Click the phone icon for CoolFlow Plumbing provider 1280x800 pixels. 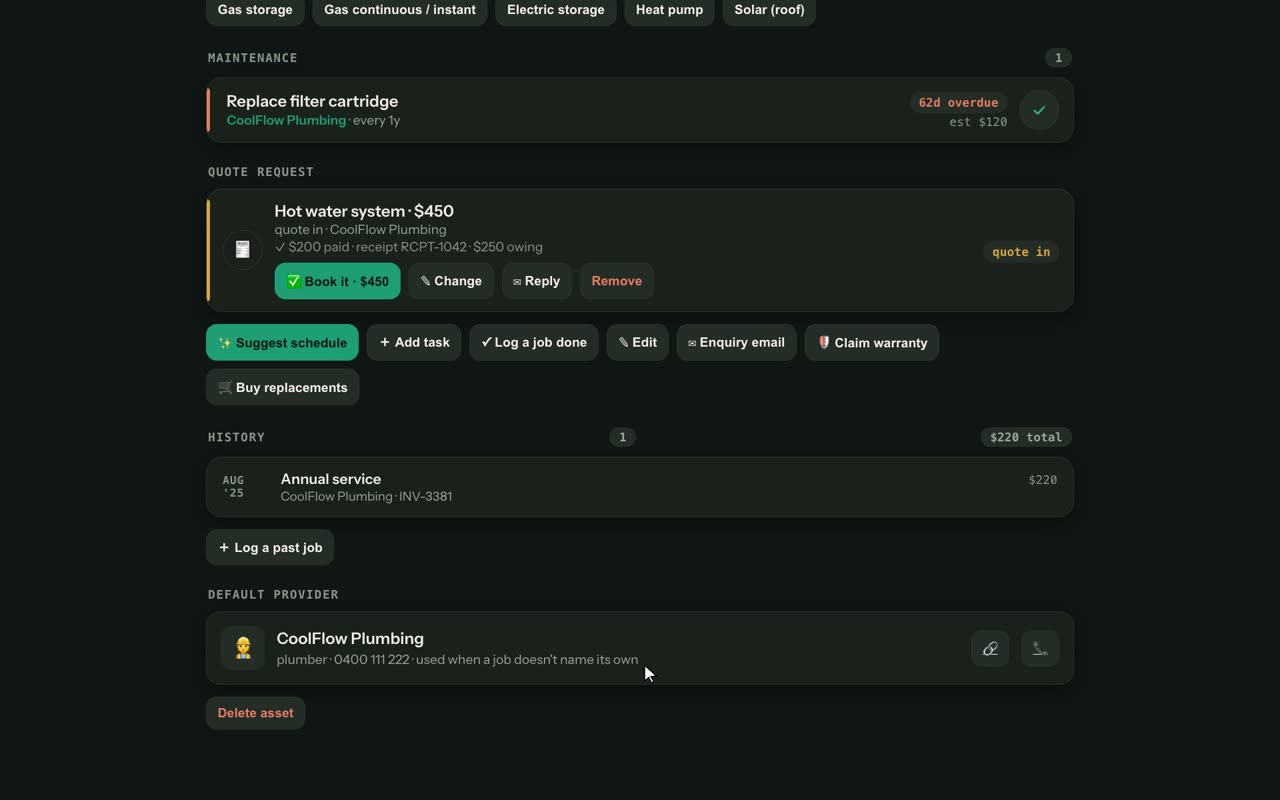click(x=1040, y=648)
